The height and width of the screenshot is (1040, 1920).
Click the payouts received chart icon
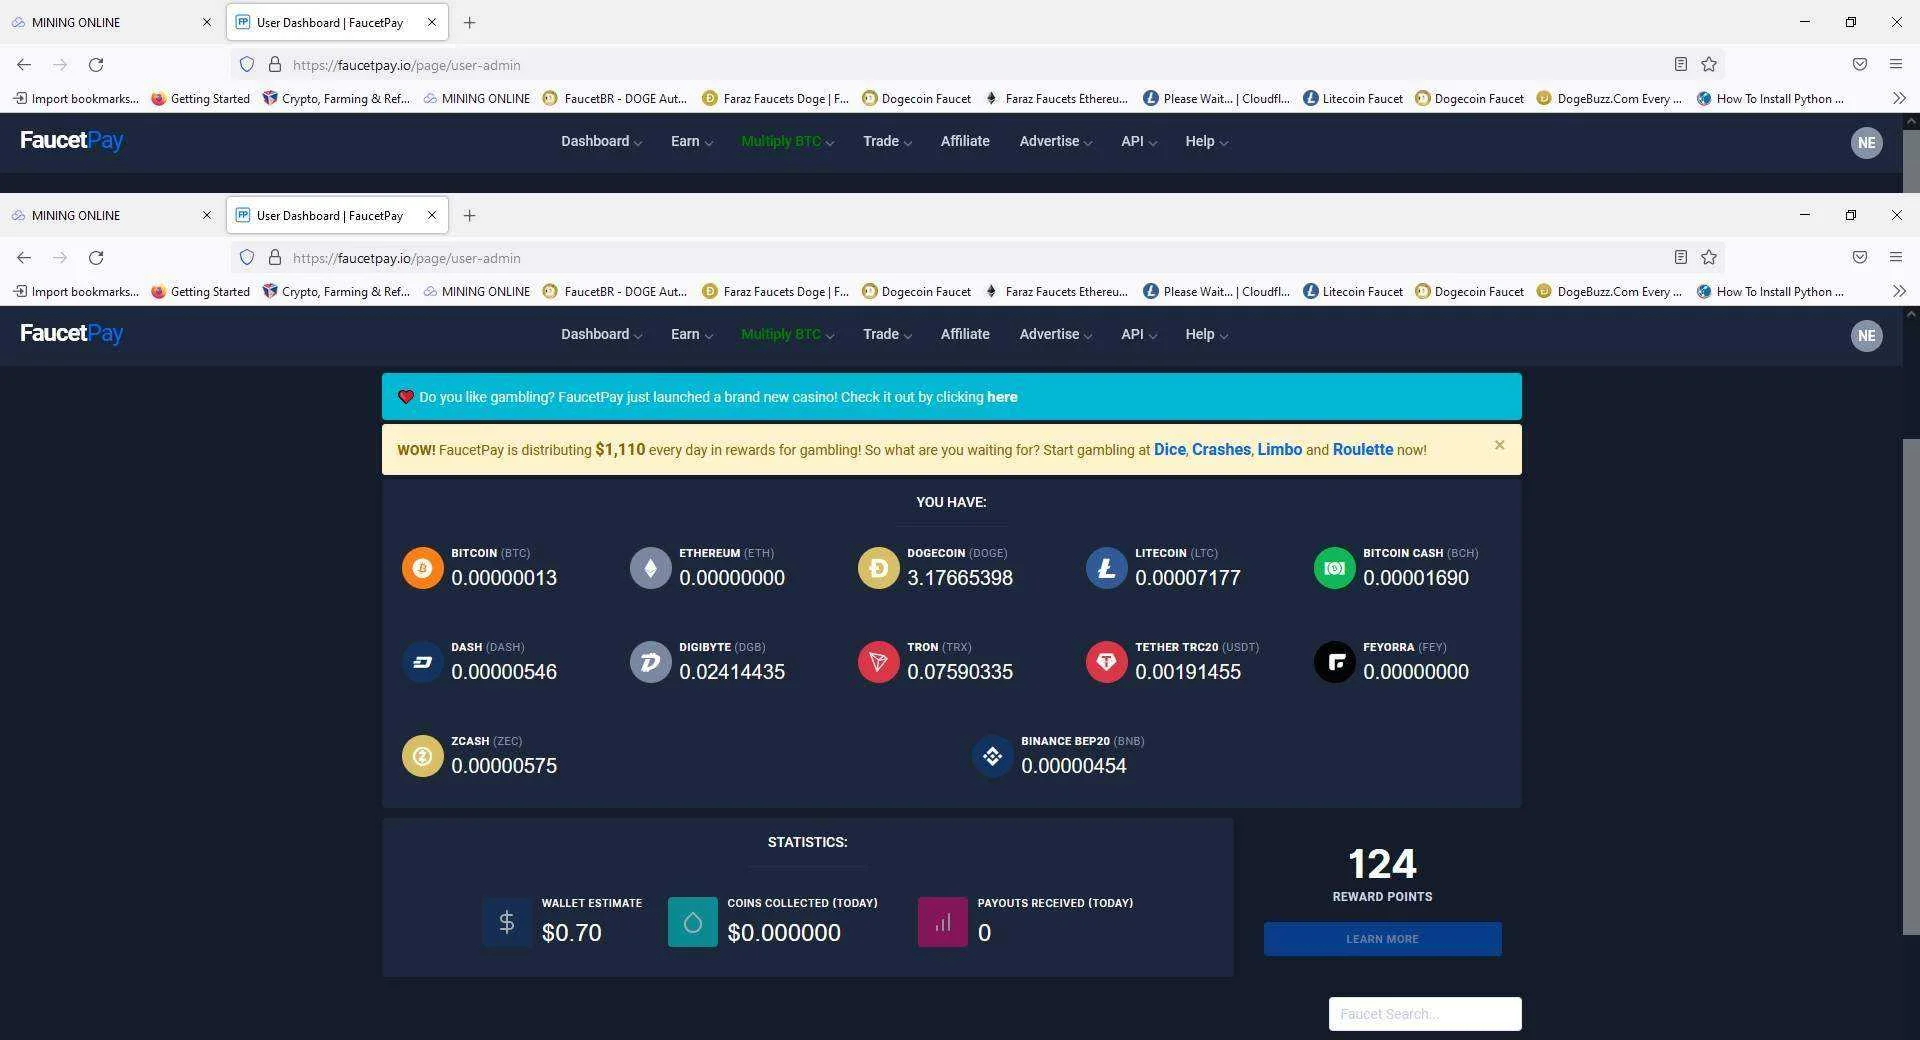(943, 921)
